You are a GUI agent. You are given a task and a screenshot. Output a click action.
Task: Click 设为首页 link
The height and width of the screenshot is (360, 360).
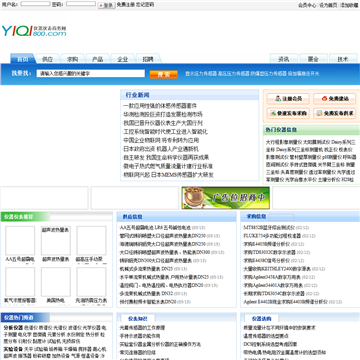click(x=328, y=5)
